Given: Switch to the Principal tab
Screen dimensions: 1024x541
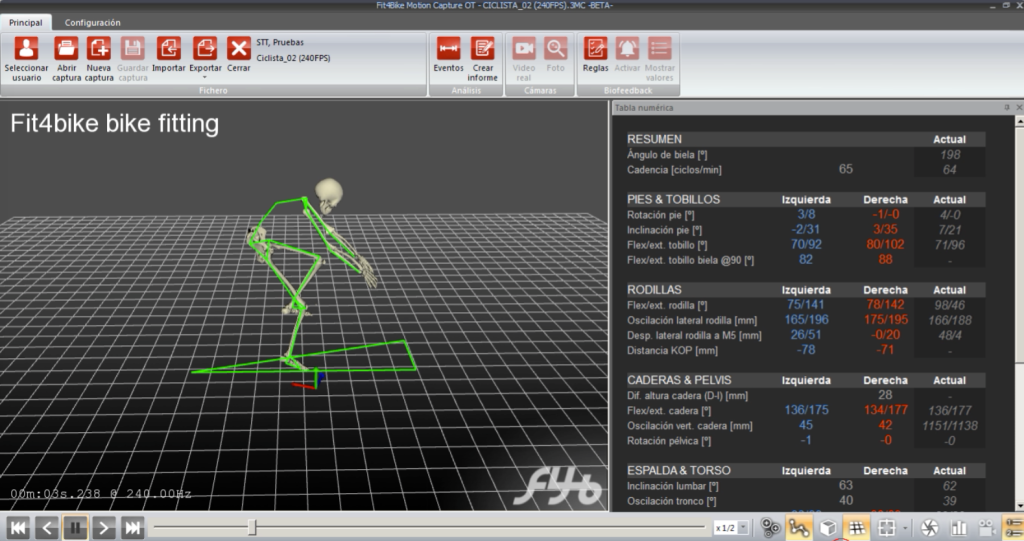Looking at the screenshot, I should pyautogui.click(x=25, y=22).
